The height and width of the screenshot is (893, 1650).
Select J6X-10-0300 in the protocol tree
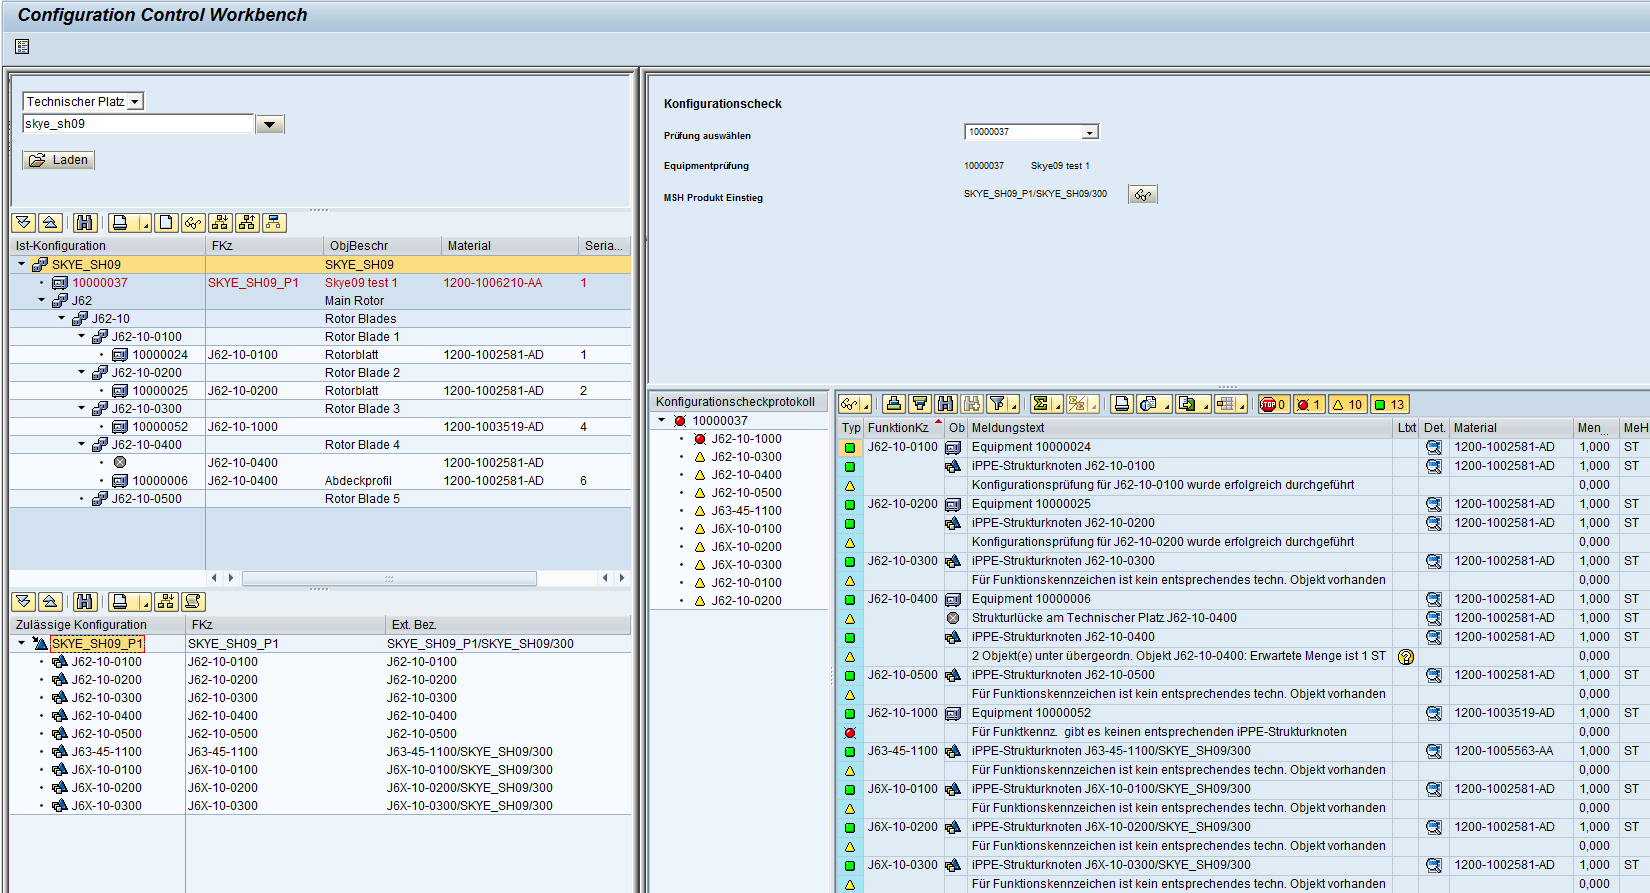747,565
